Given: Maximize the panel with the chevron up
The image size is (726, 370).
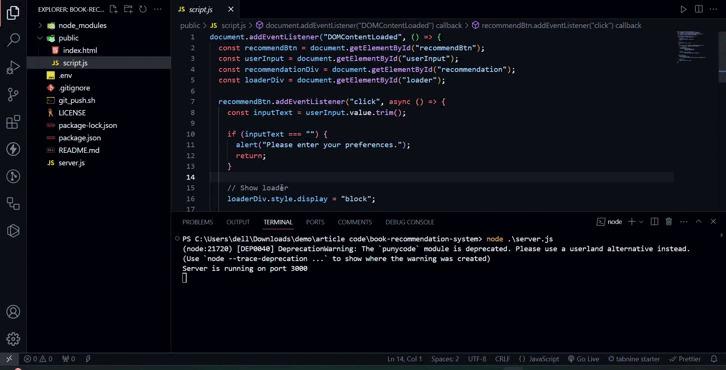Looking at the screenshot, I should tap(699, 222).
